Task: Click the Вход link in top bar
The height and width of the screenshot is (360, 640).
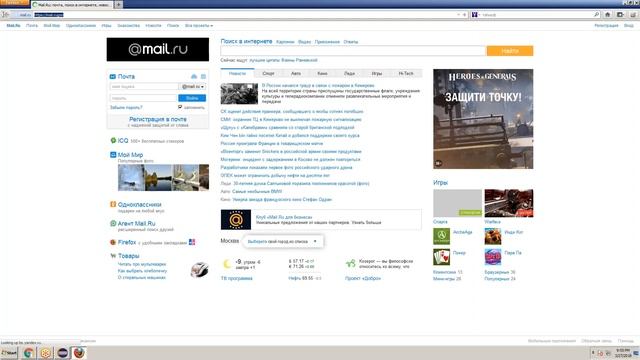Action: point(629,26)
